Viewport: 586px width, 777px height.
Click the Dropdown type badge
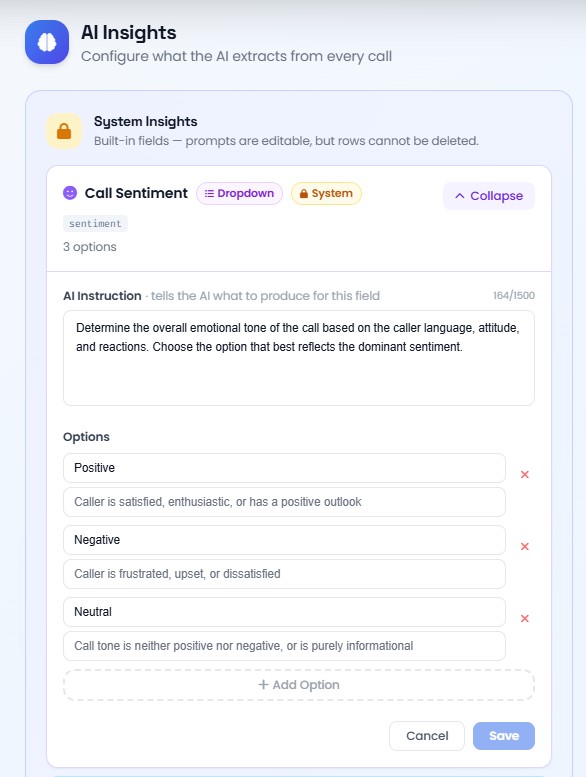(239, 193)
